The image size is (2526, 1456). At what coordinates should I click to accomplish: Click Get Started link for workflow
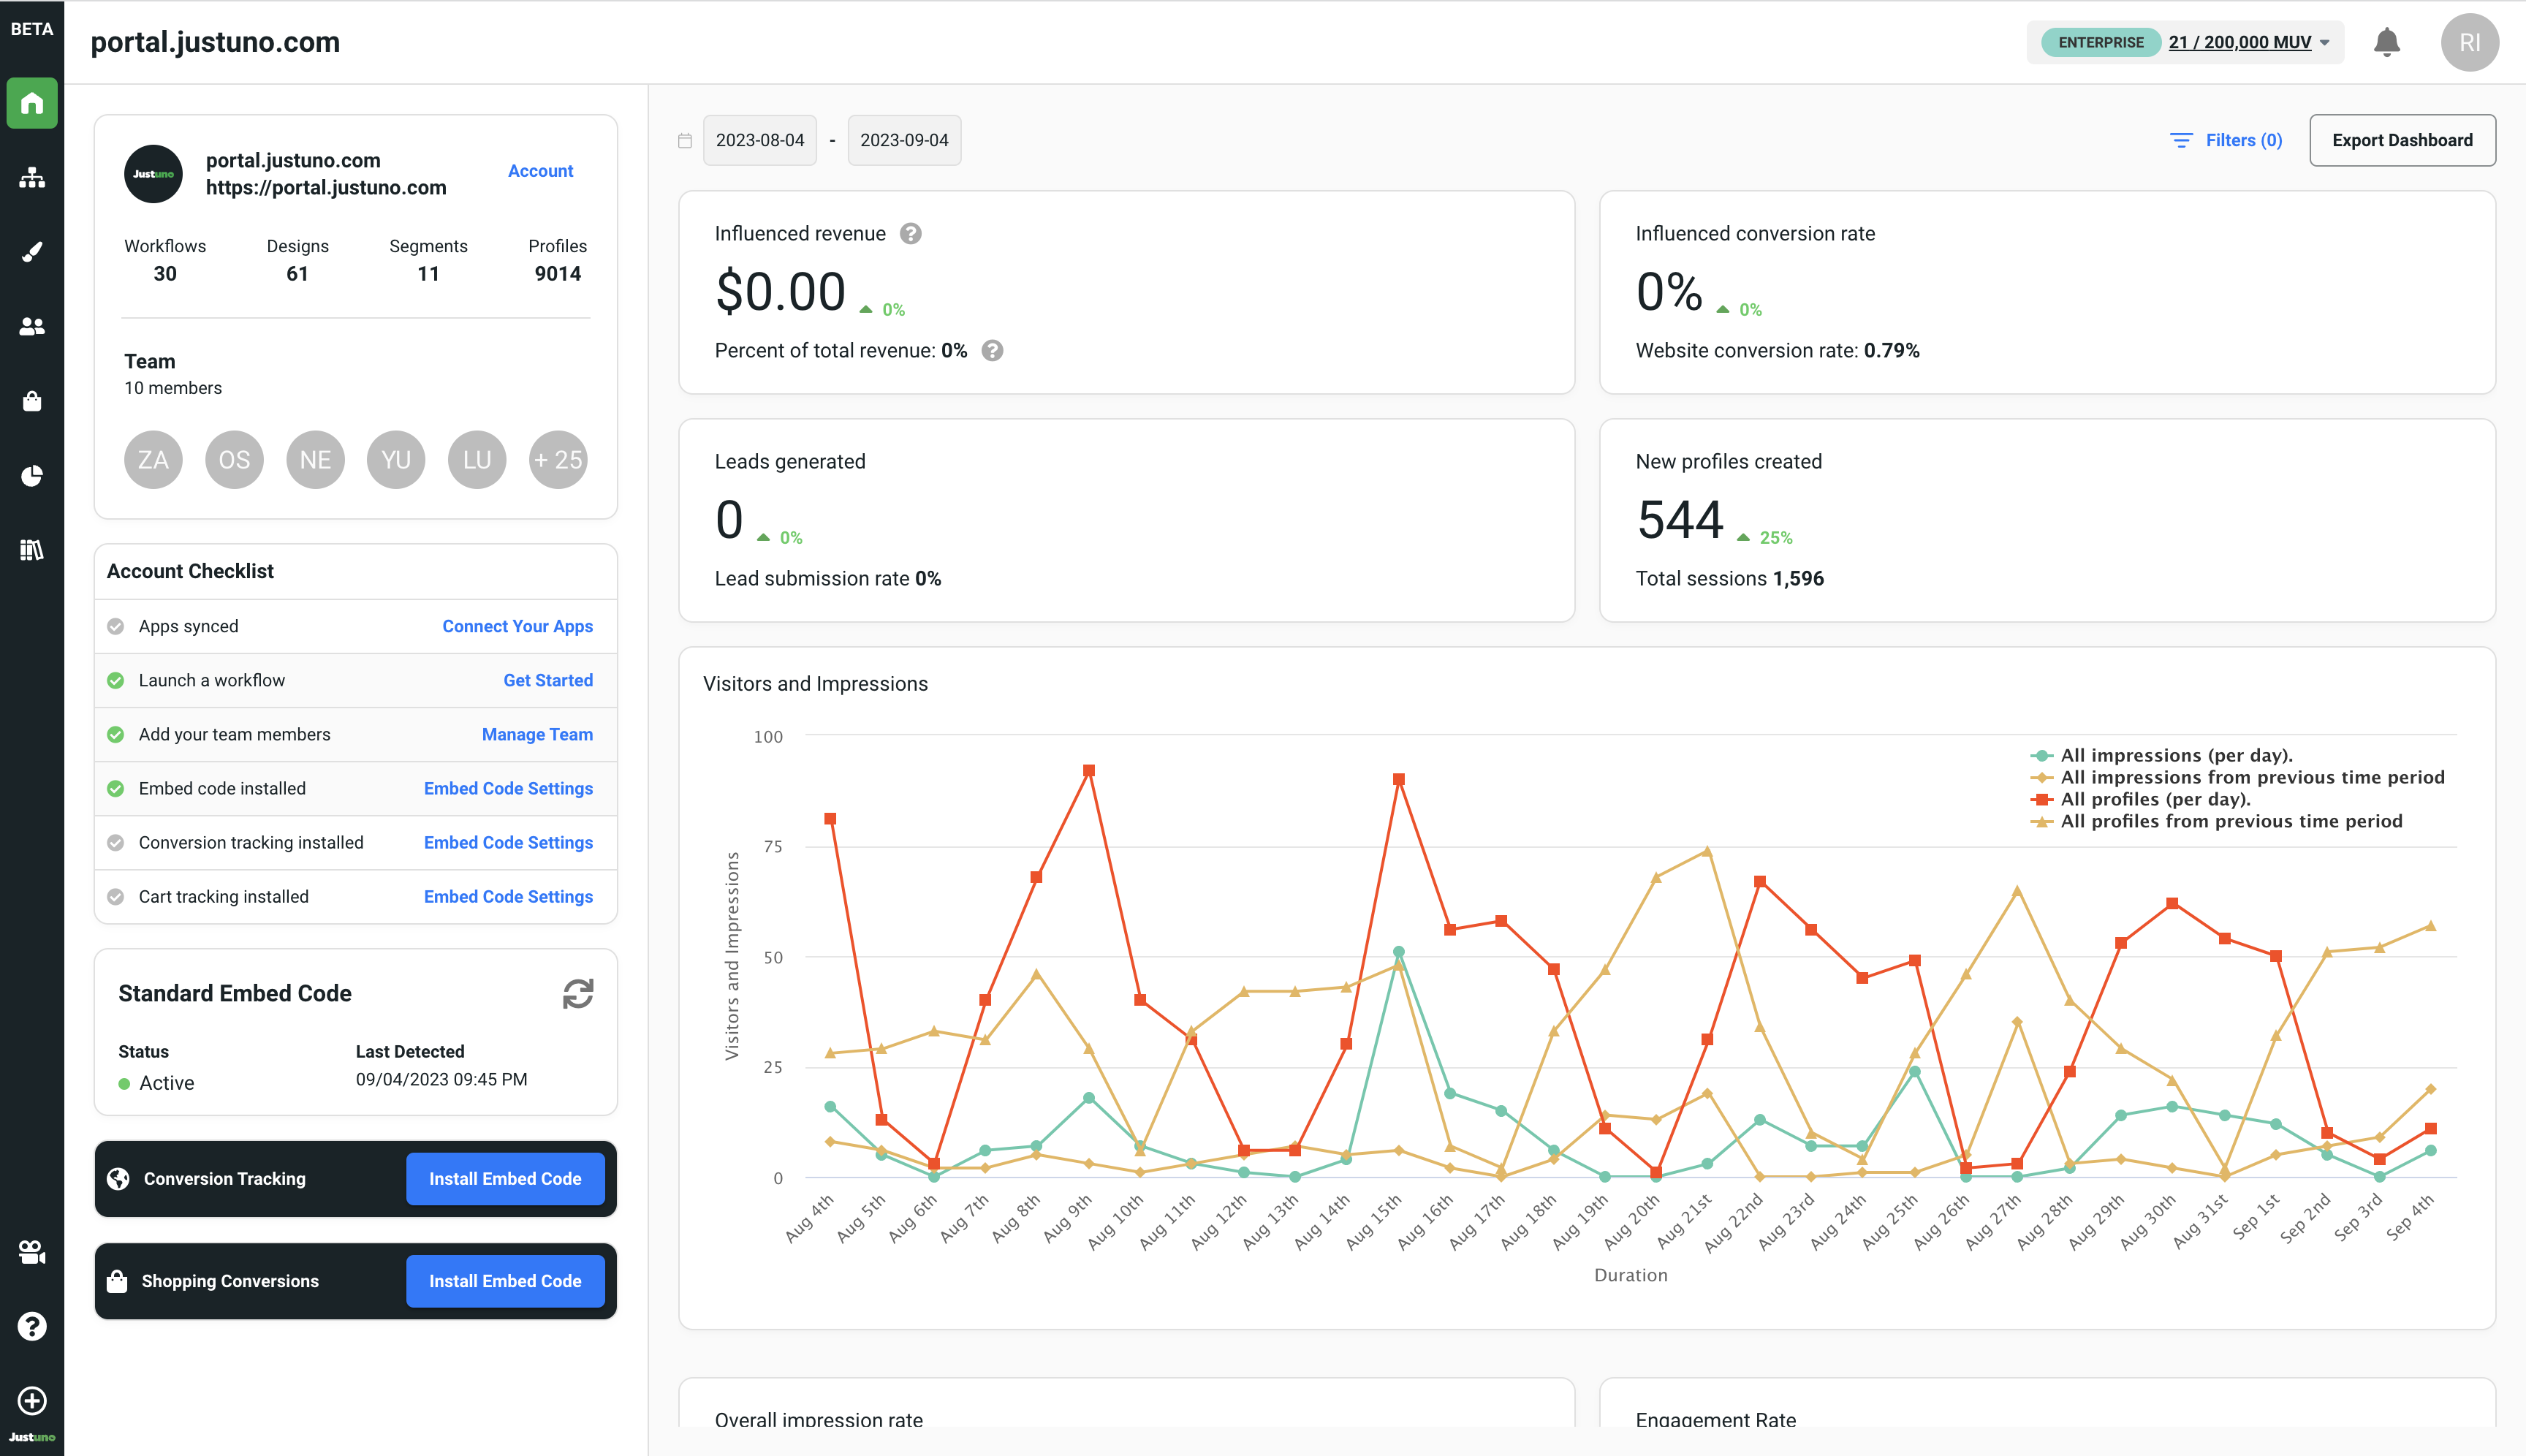point(548,680)
